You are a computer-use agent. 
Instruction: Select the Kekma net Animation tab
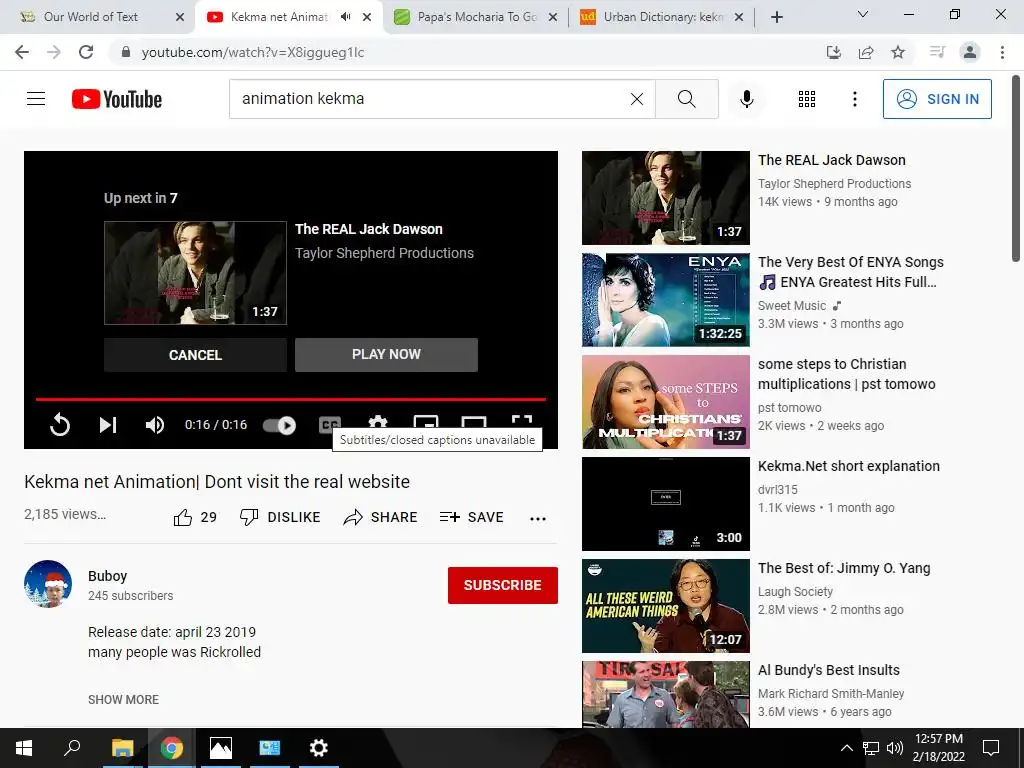click(x=279, y=17)
